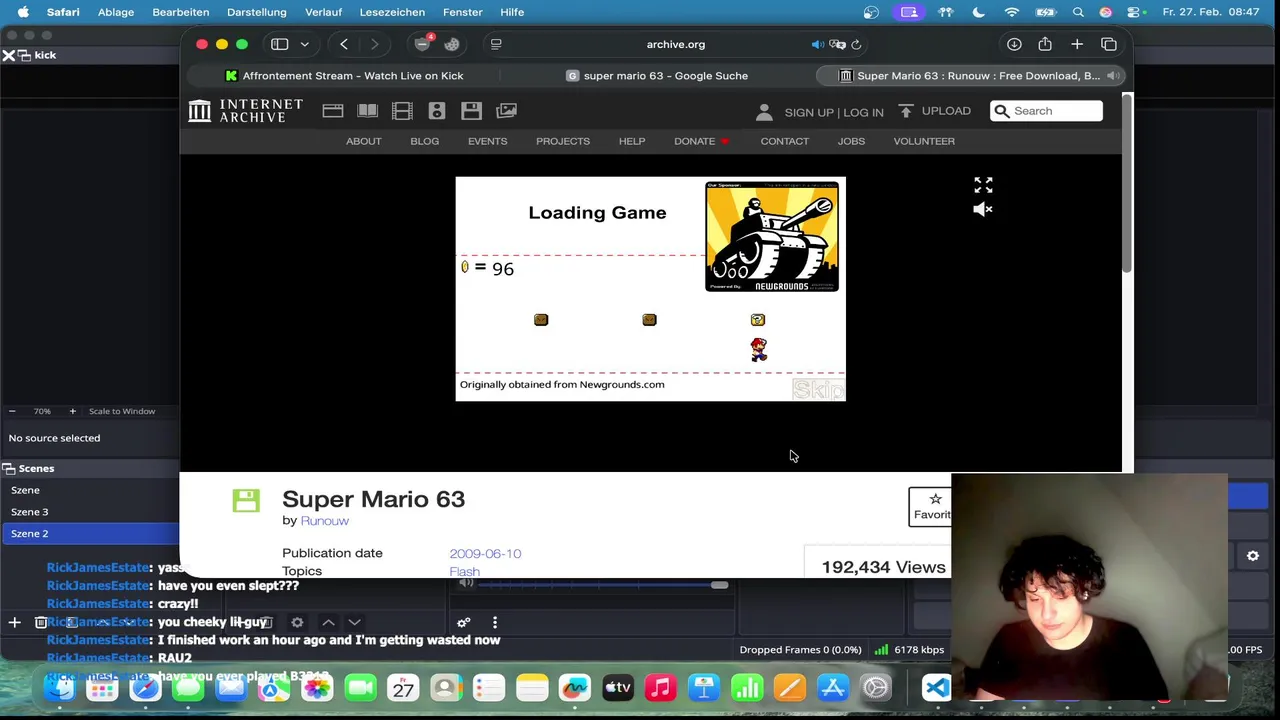Image resolution: width=1280 pixels, height=720 pixels.
Task: Click the cookie extension icon in Safari toolbar
Action: coord(452,44)
